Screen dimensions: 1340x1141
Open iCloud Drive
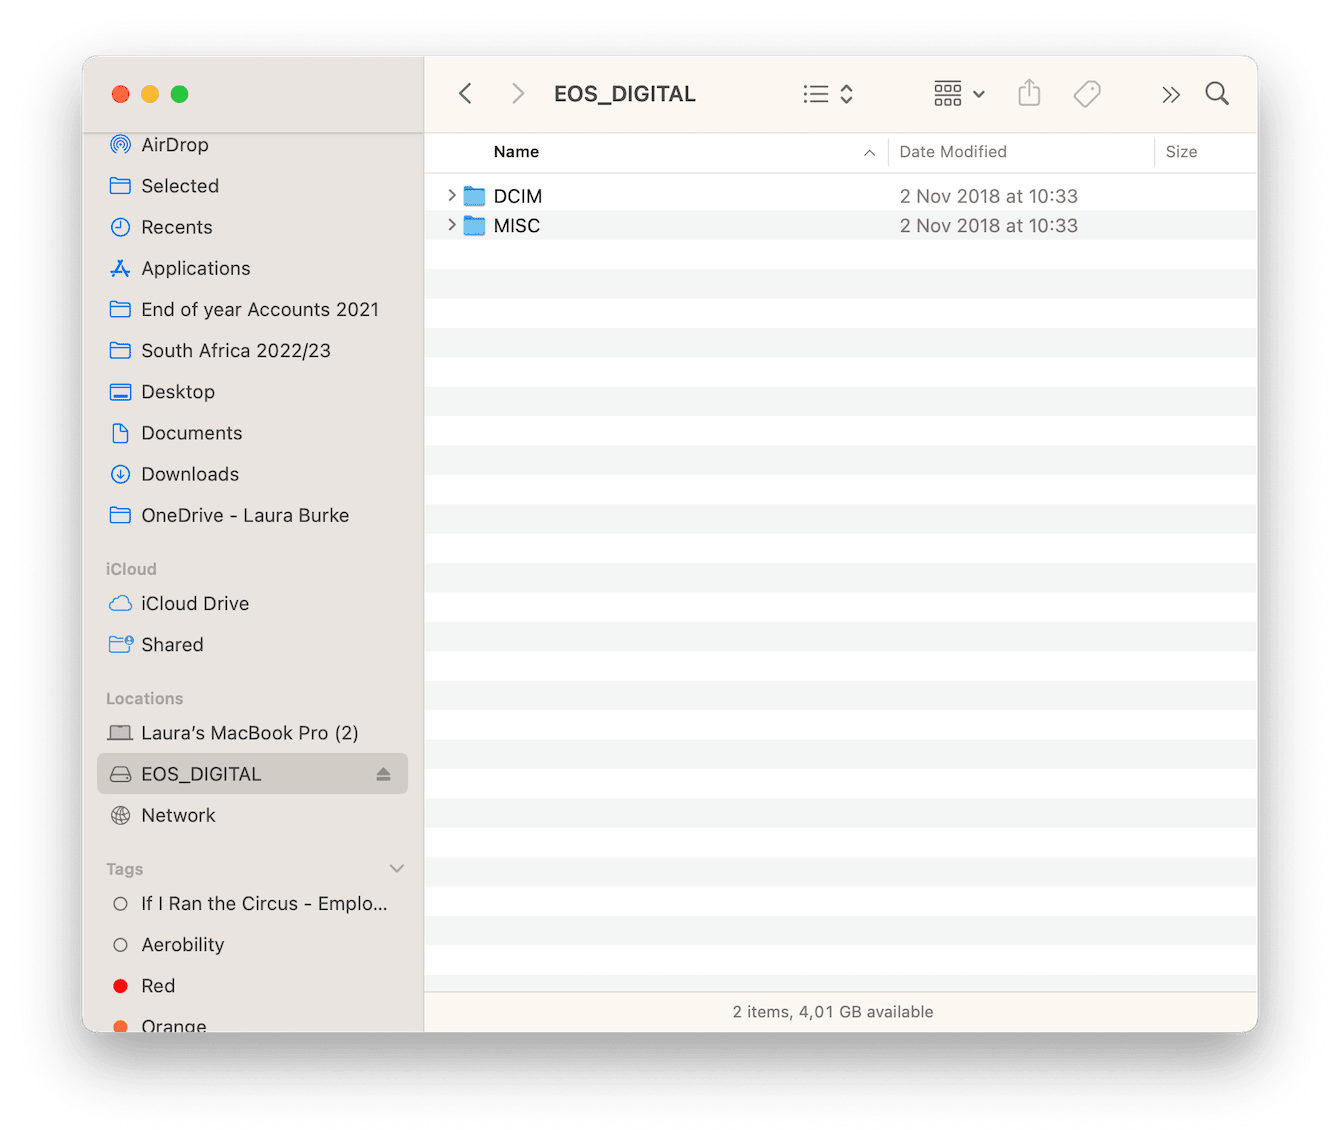195,603
